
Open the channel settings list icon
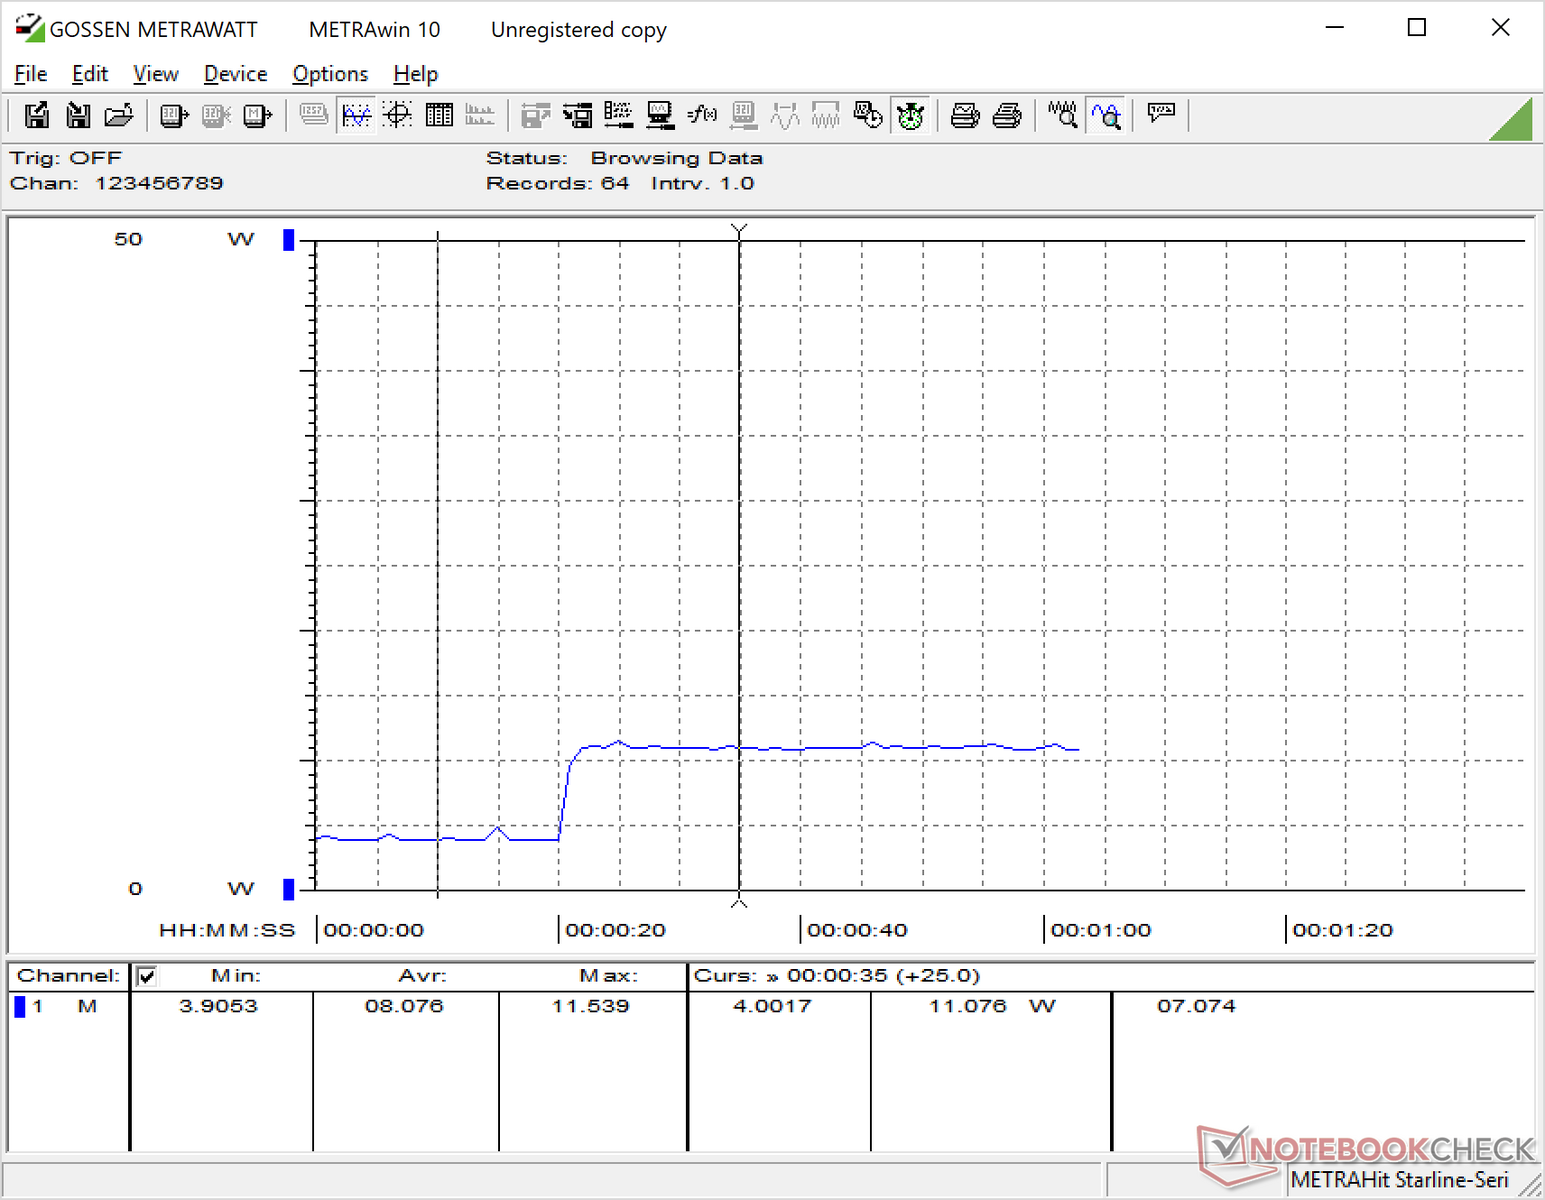click(618, 116)
